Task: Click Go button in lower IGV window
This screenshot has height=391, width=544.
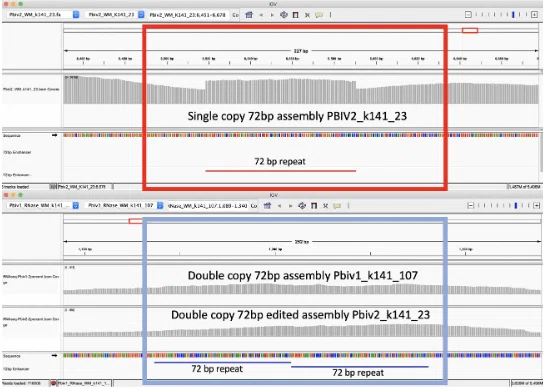Action: pos(254,206)
